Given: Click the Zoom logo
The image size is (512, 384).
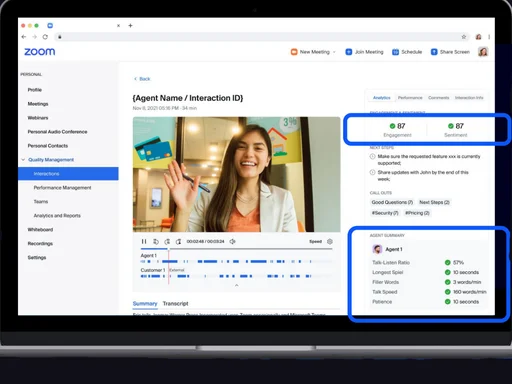Looking at the screenshot, I should 40,52.
